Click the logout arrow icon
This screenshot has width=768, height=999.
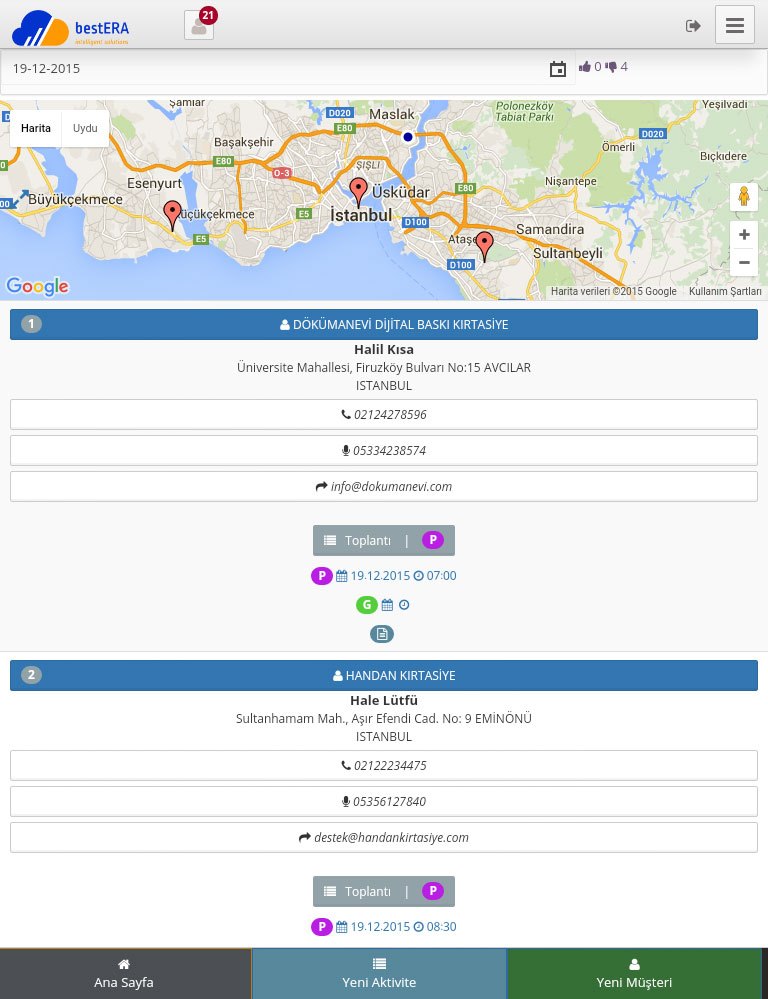[693, 25]
